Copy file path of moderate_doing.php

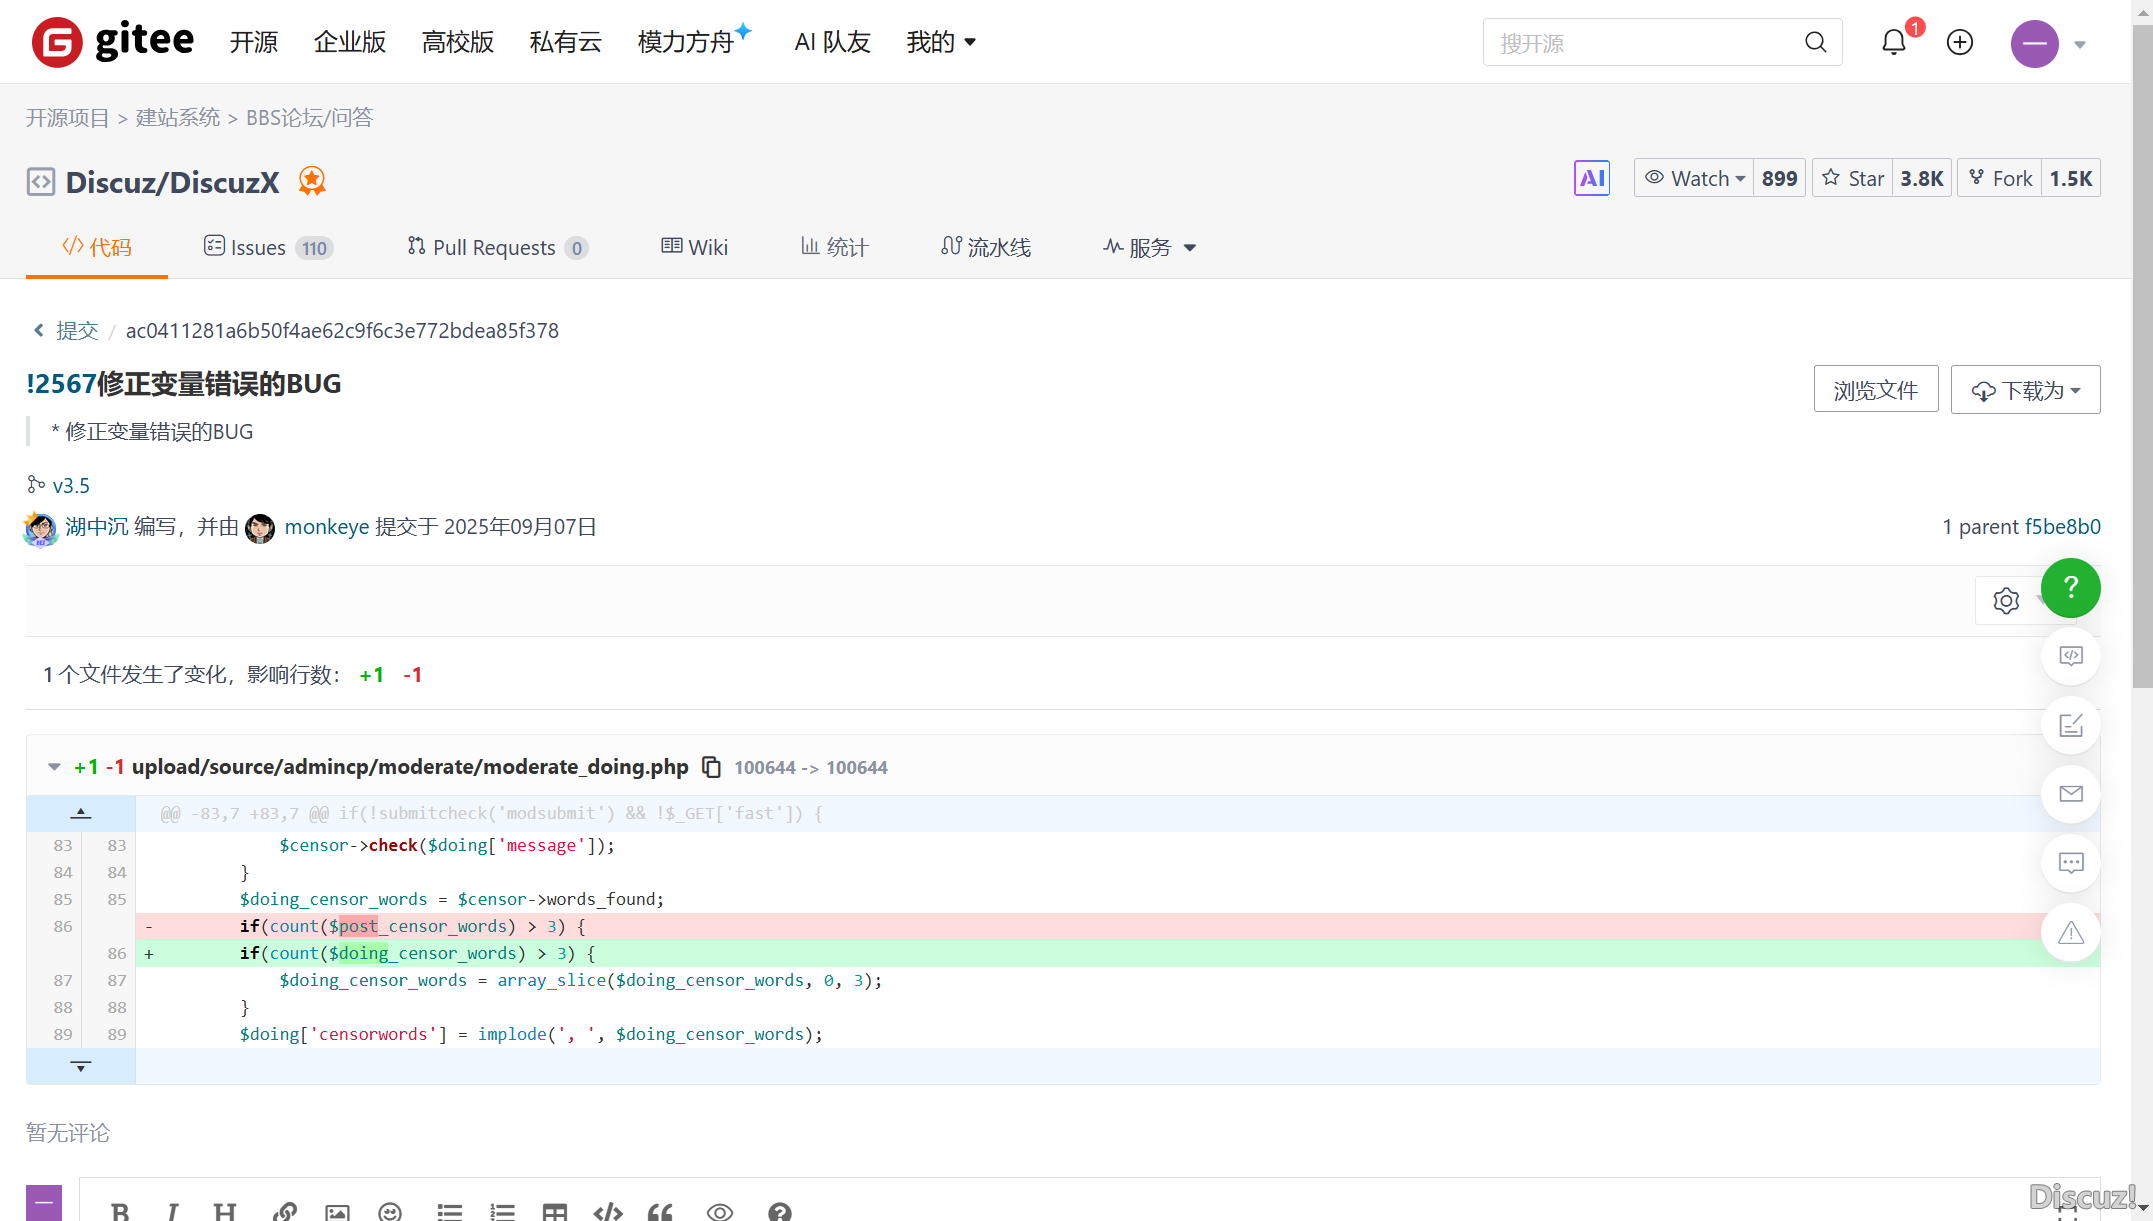point(711,767)
